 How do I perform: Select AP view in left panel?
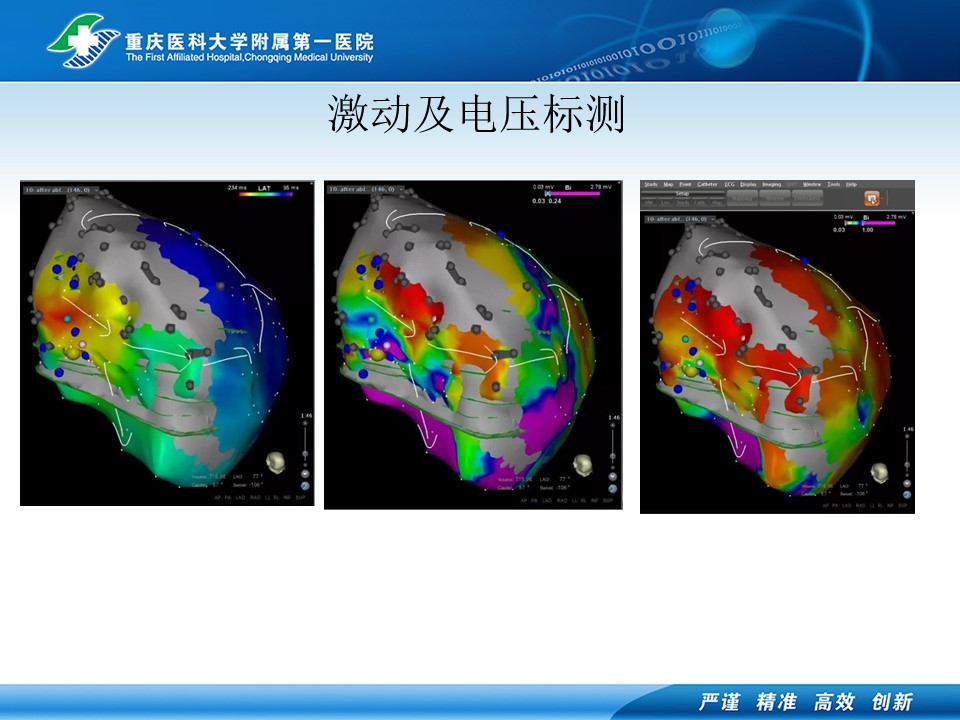click(217, 498)
